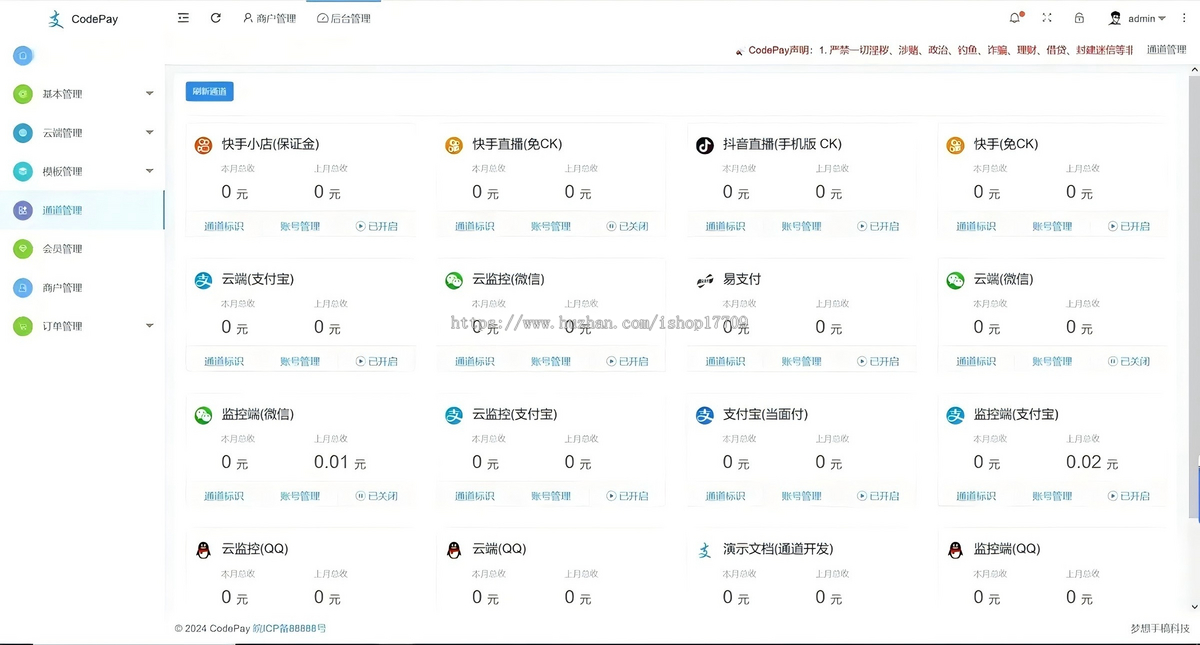Click the 云监控(QQ) penguin logo
The width and height of the screenshot is (1200, 645).
click(x=203, y=550)
